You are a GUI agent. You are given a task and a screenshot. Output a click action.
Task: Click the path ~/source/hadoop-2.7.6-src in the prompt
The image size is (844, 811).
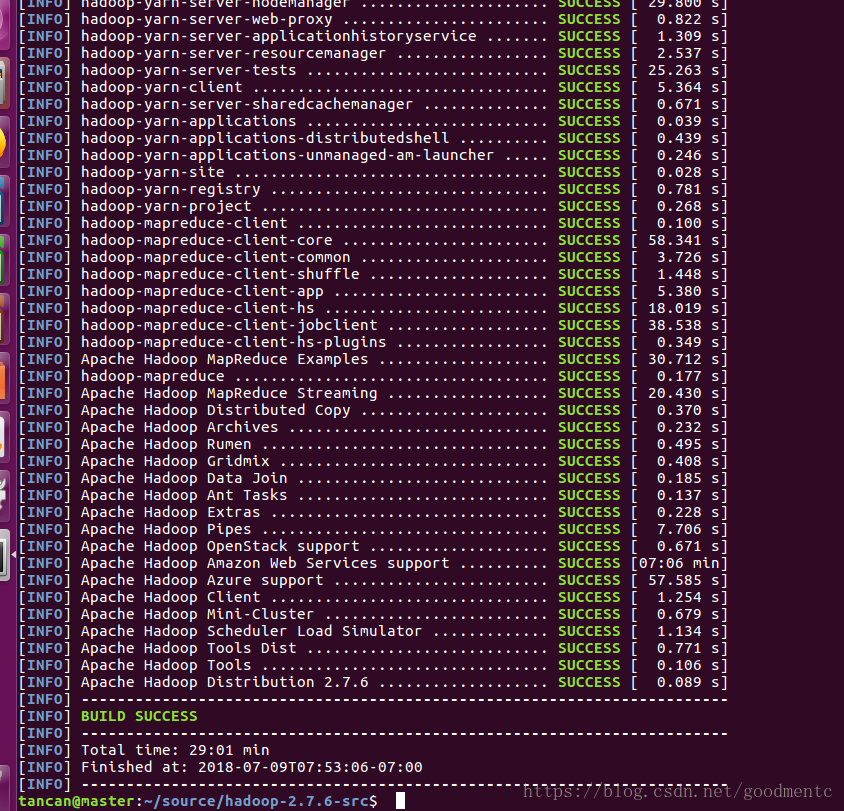pos(256,801)
